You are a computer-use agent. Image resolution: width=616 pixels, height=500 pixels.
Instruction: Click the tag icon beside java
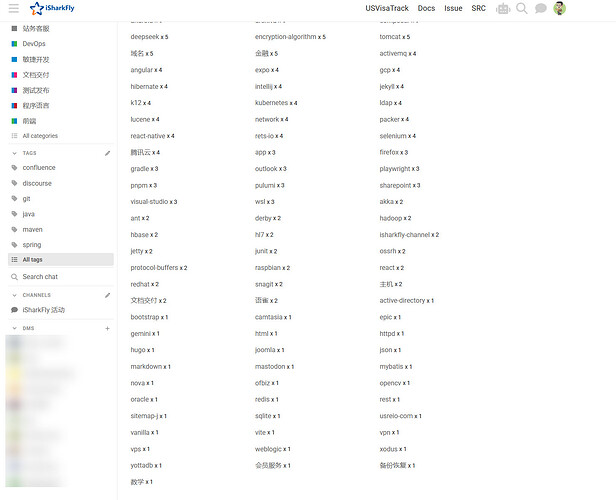point(15,214)
